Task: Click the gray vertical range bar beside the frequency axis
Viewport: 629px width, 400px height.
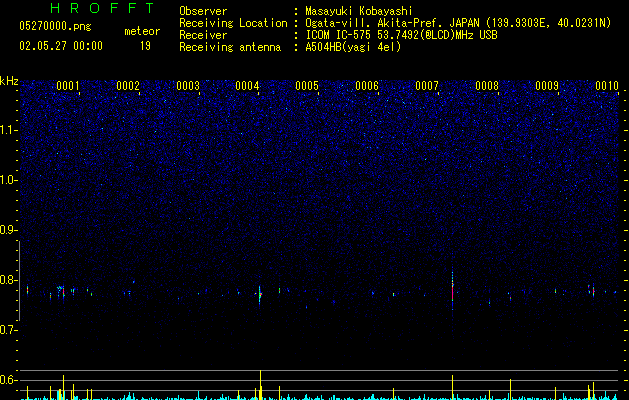Action: (19, 281)
